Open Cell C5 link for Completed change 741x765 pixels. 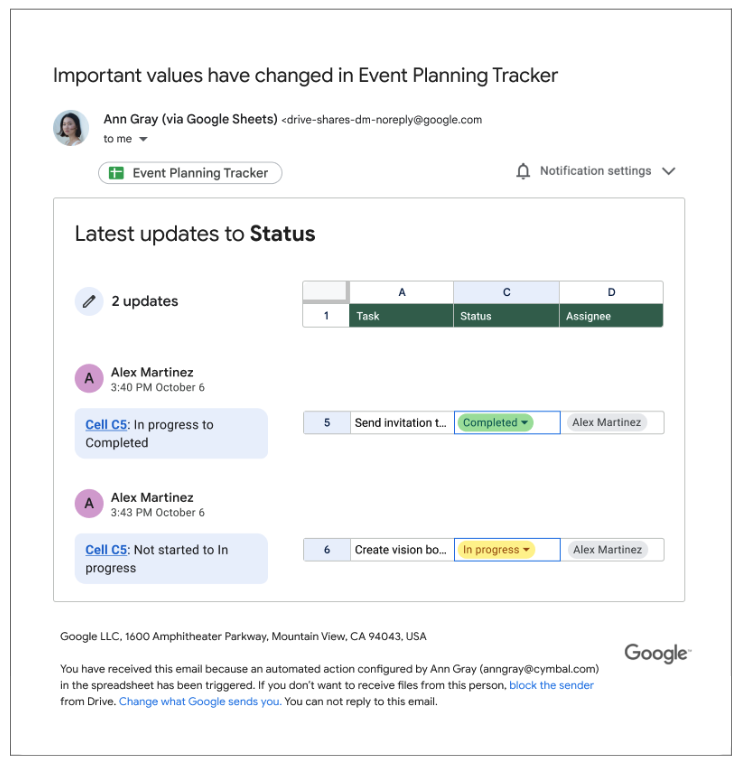107,425
